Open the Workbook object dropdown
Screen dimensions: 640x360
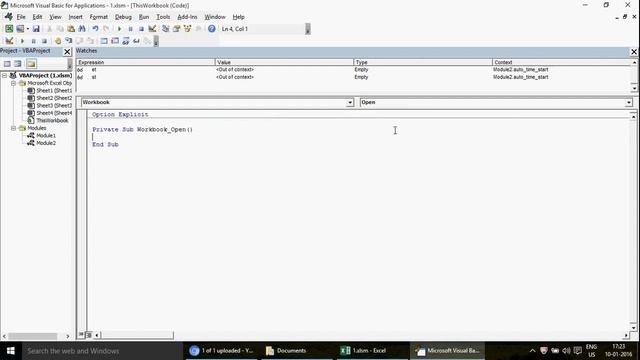pos(350,102)
